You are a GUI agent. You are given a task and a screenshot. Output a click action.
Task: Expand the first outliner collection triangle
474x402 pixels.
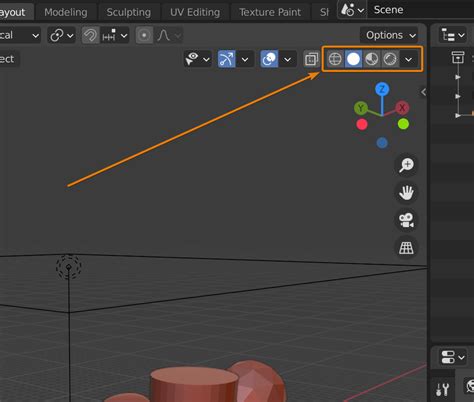(x=458, y=77)
